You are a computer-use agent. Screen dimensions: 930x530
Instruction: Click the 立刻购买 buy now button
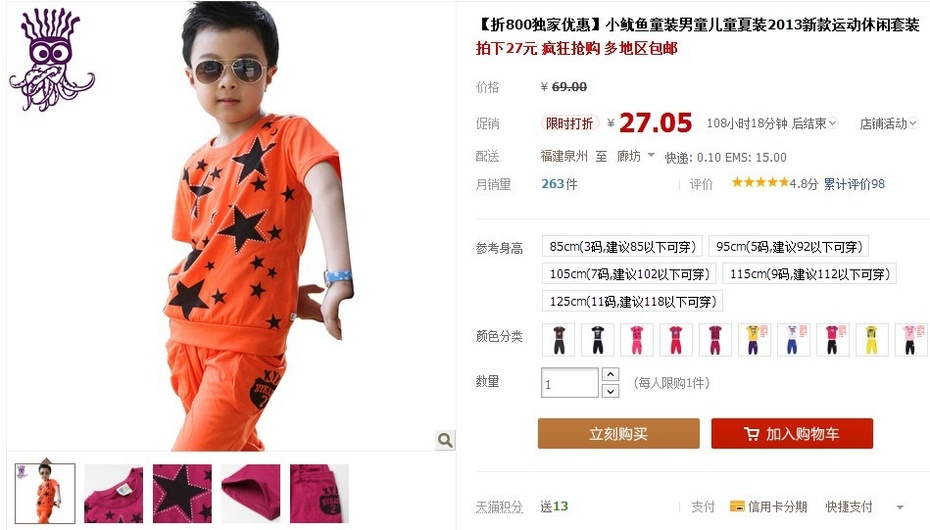(619, 433)
